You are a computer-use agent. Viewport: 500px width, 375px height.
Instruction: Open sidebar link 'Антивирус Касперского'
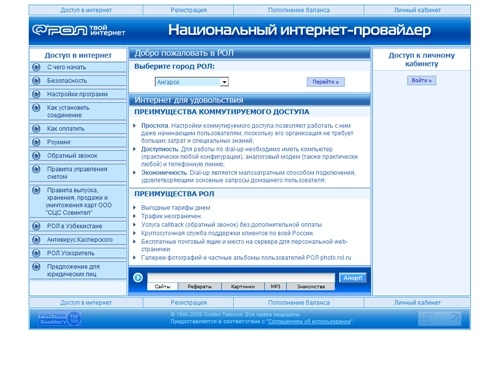click(80, 240)
